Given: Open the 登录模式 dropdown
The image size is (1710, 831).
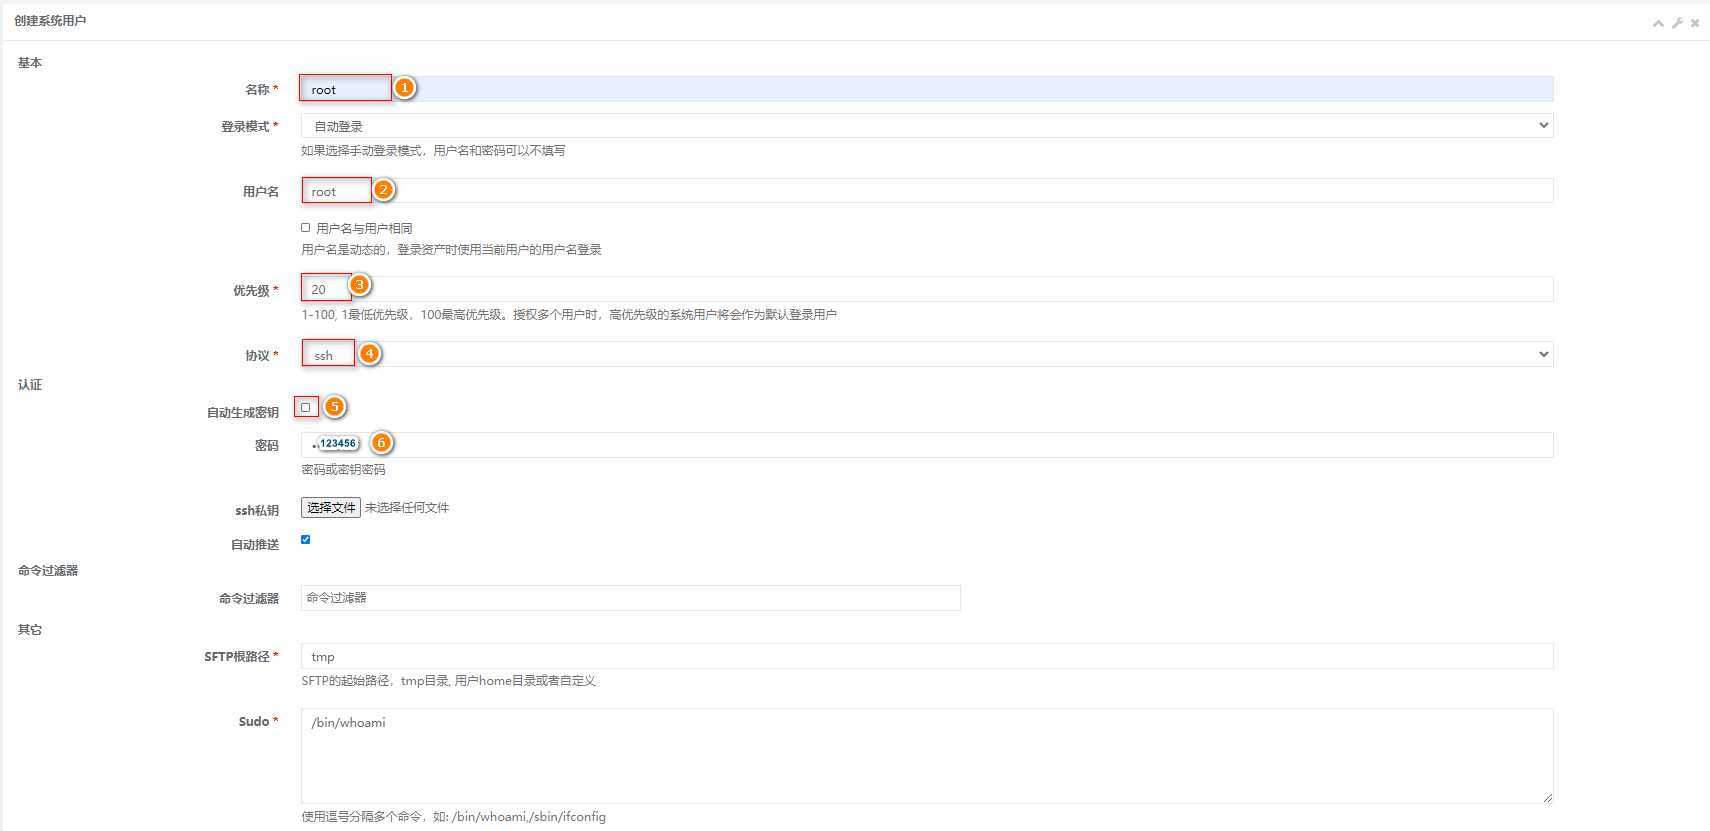Looking at the screenshot, I should (x=927, y=126).
